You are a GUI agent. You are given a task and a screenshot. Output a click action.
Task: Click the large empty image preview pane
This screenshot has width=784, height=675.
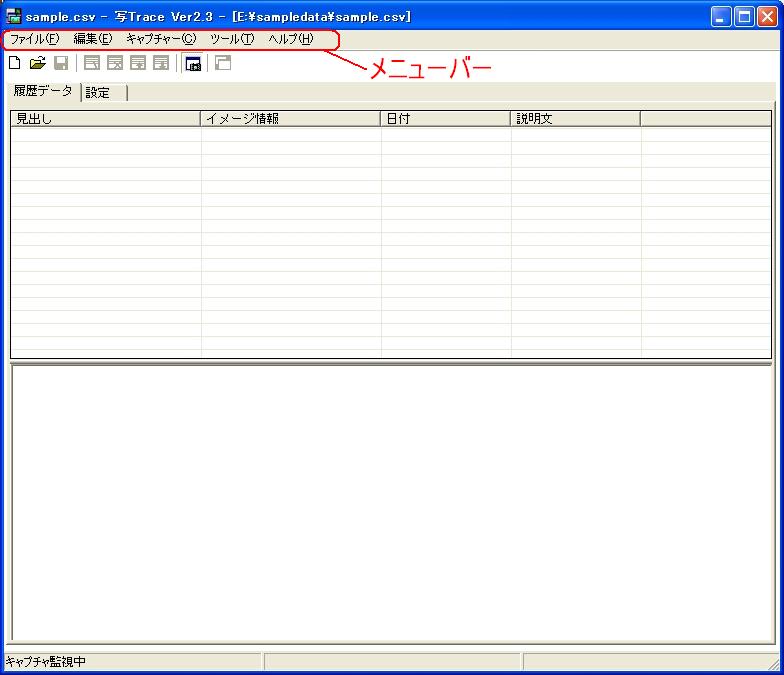point(392,503)
